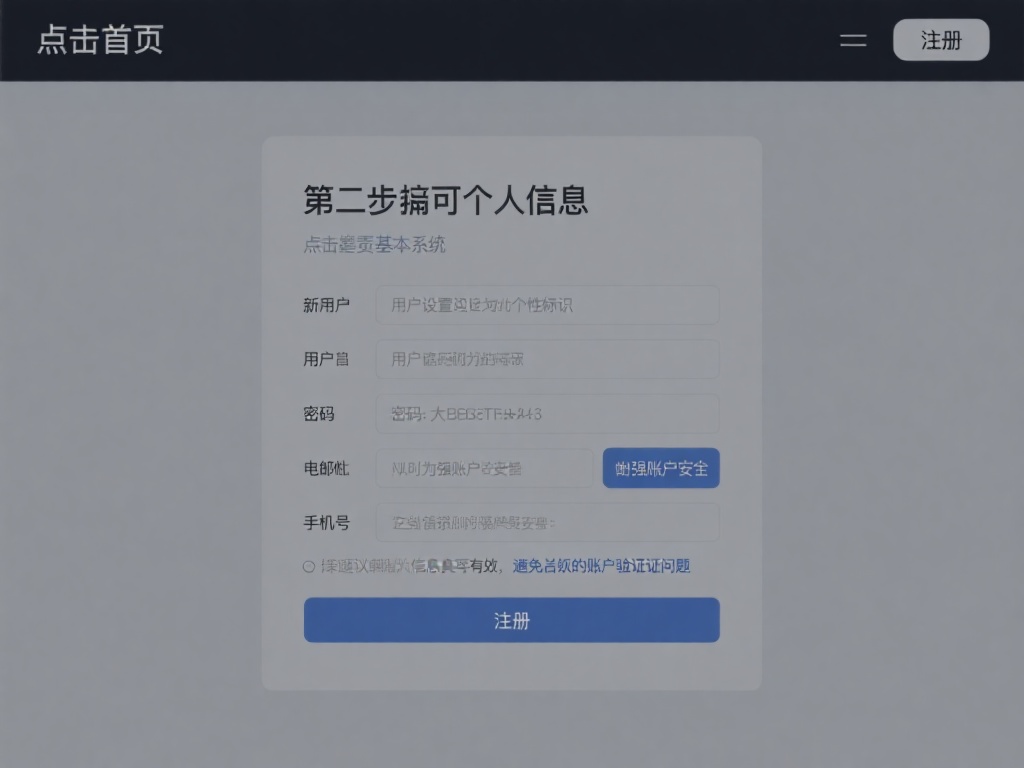Viewport: 1024px width, 768px height.
Task: Click the gray subtitle under the heading
Action: pos(374,245)
